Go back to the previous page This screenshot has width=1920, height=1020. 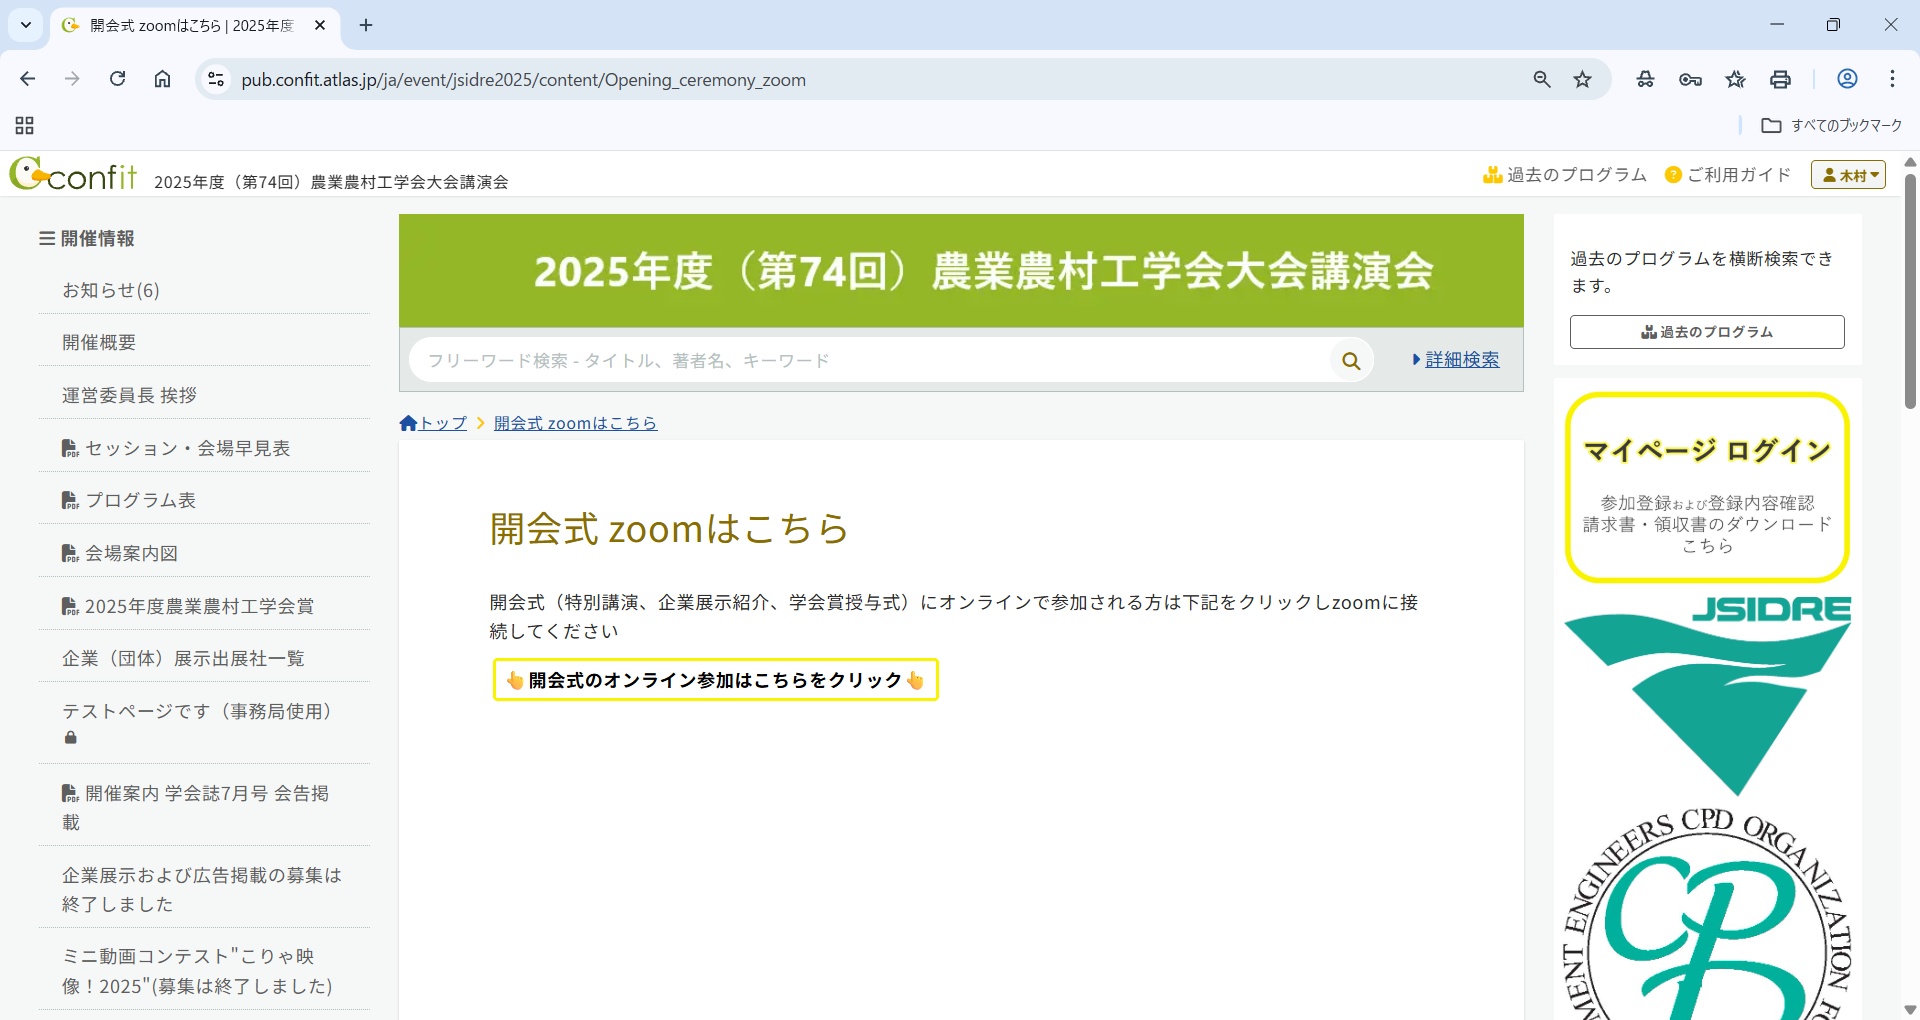pyautogui.click(x=28, y=79)
